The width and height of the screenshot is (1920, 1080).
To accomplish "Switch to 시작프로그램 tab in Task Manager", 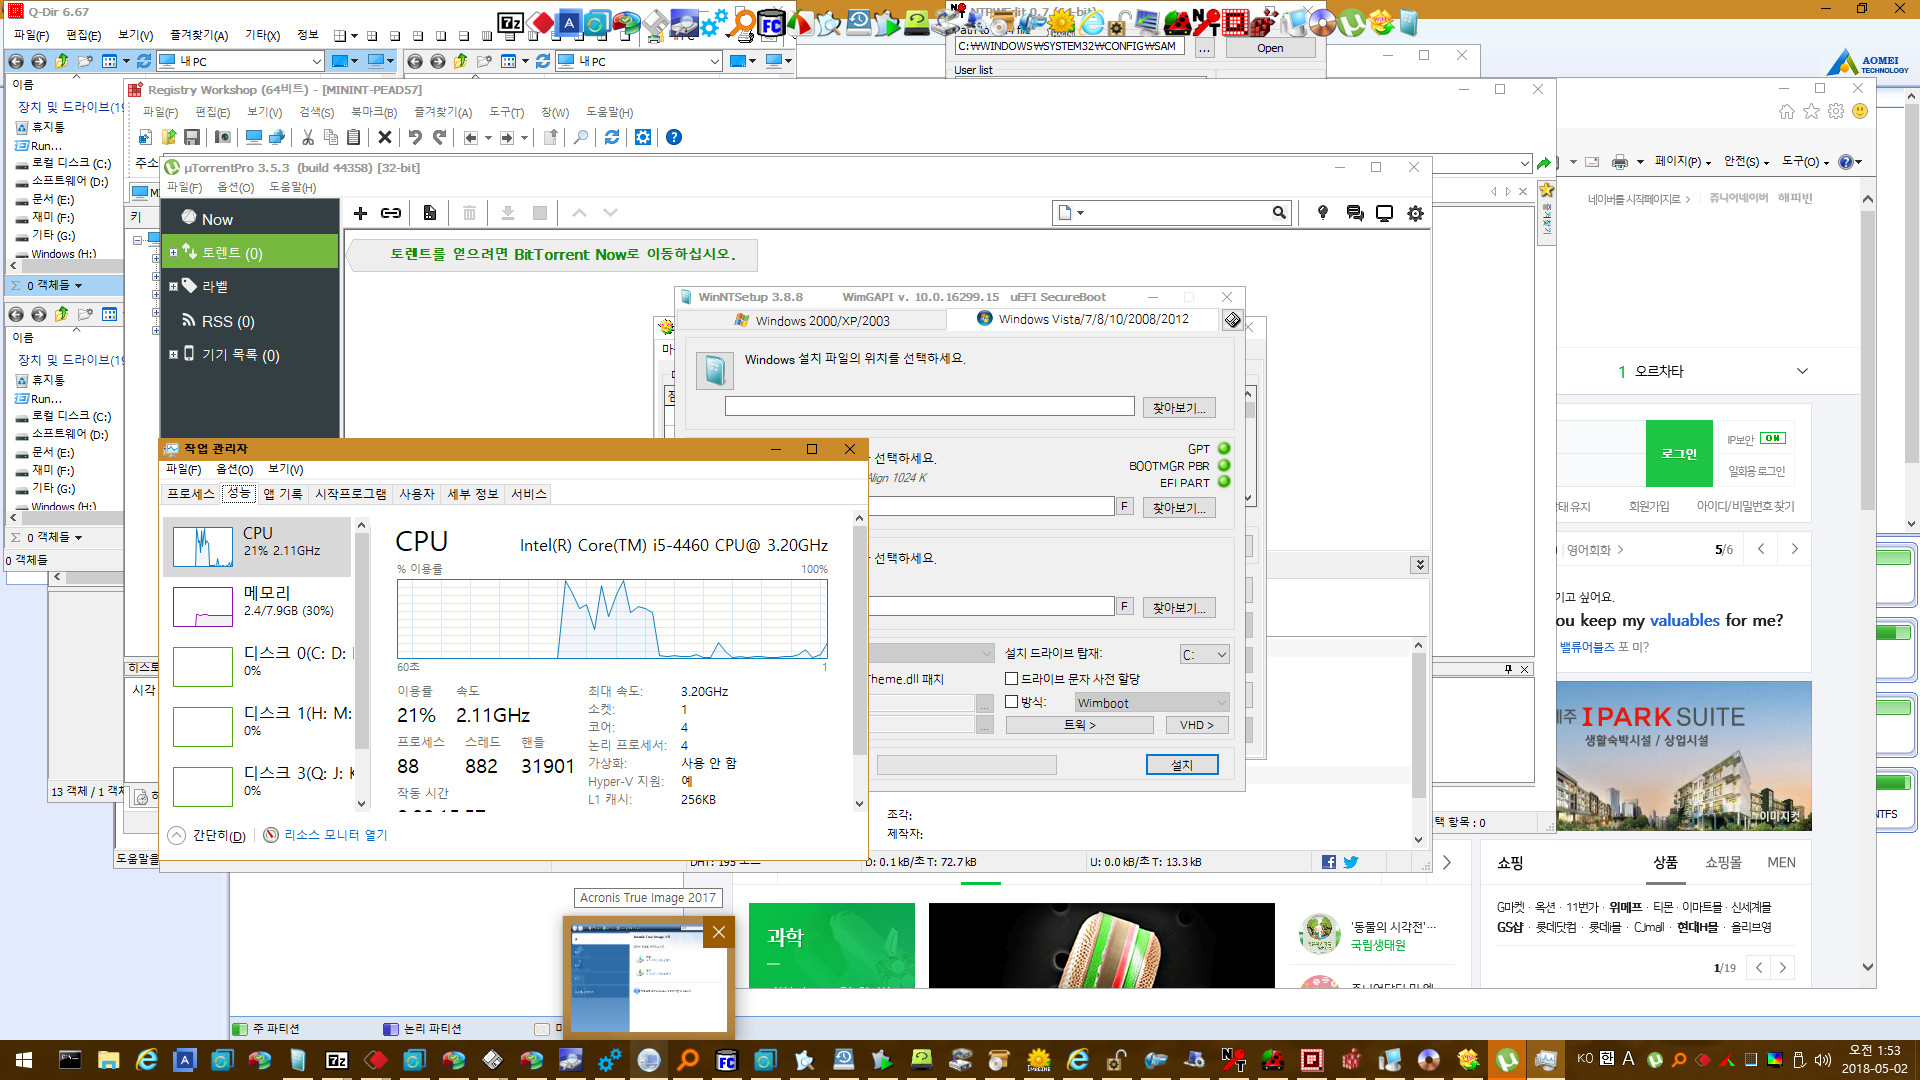I will (x=350, y=494).
